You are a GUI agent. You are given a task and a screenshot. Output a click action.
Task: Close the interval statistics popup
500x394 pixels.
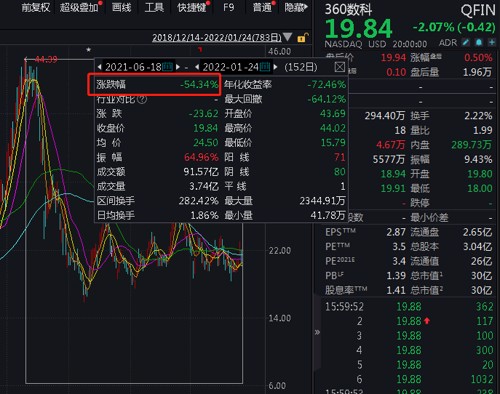340,67
